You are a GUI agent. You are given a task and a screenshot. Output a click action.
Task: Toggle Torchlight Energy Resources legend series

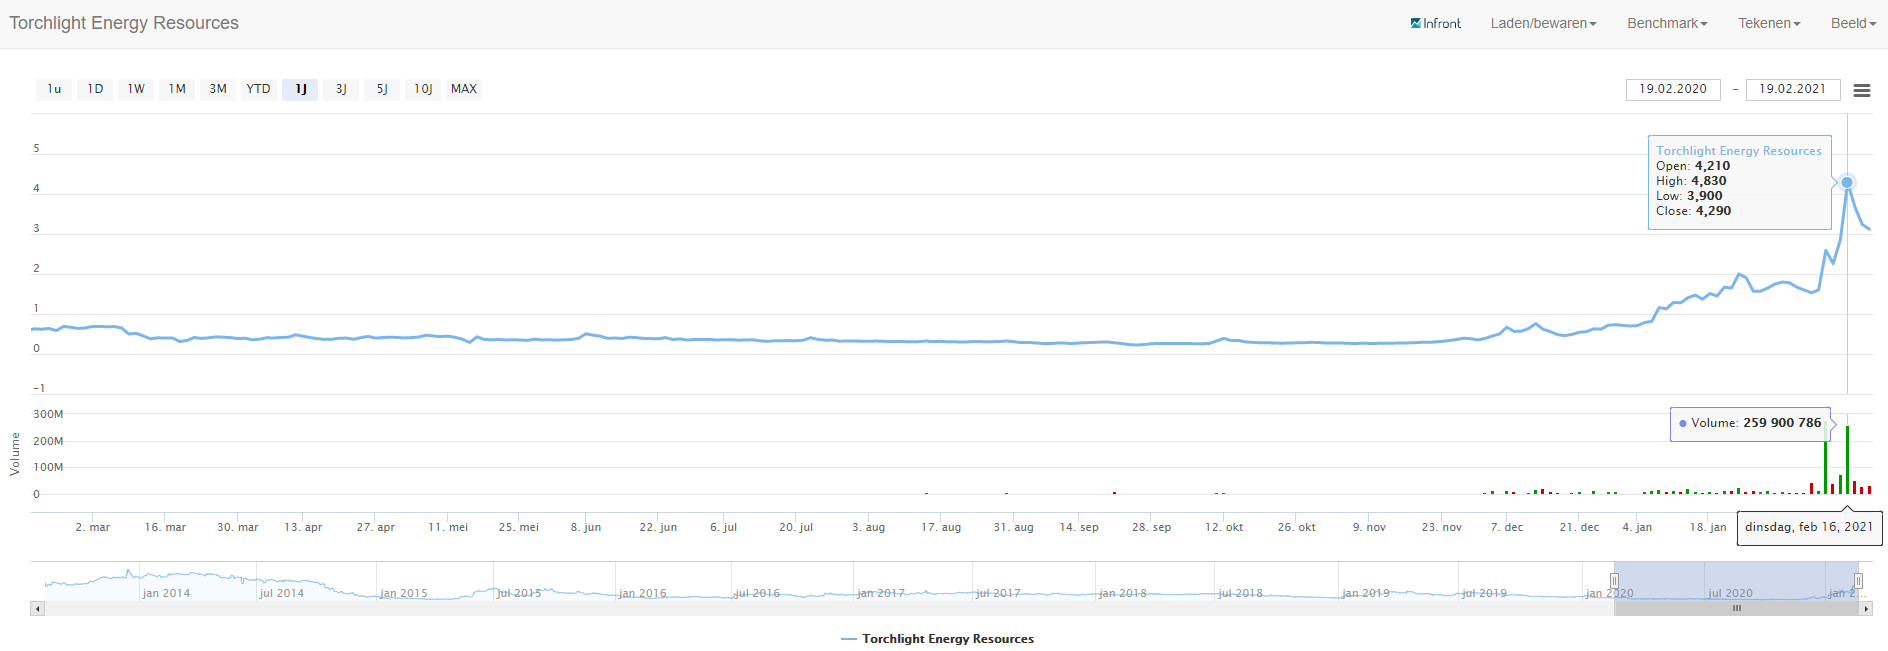click(938, 639)
